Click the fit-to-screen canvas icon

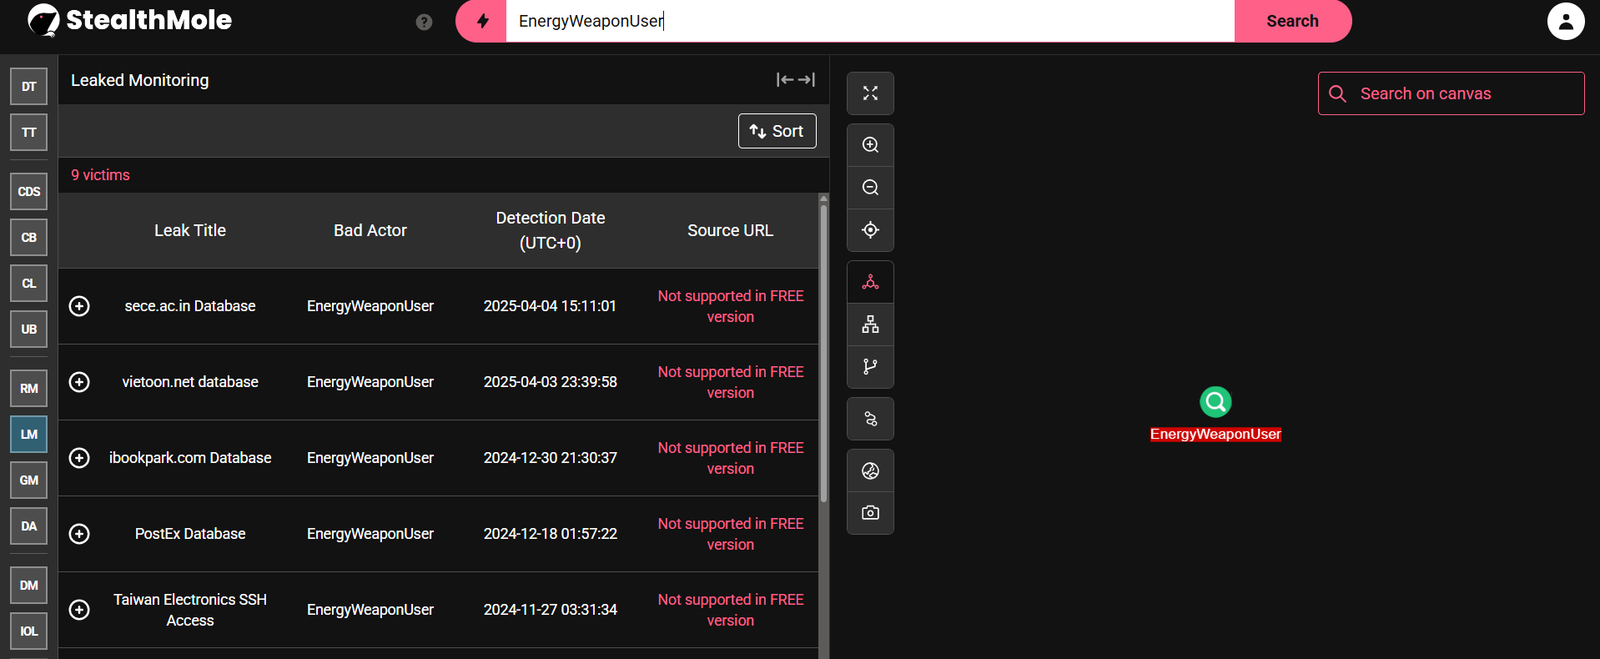point(870,93)
